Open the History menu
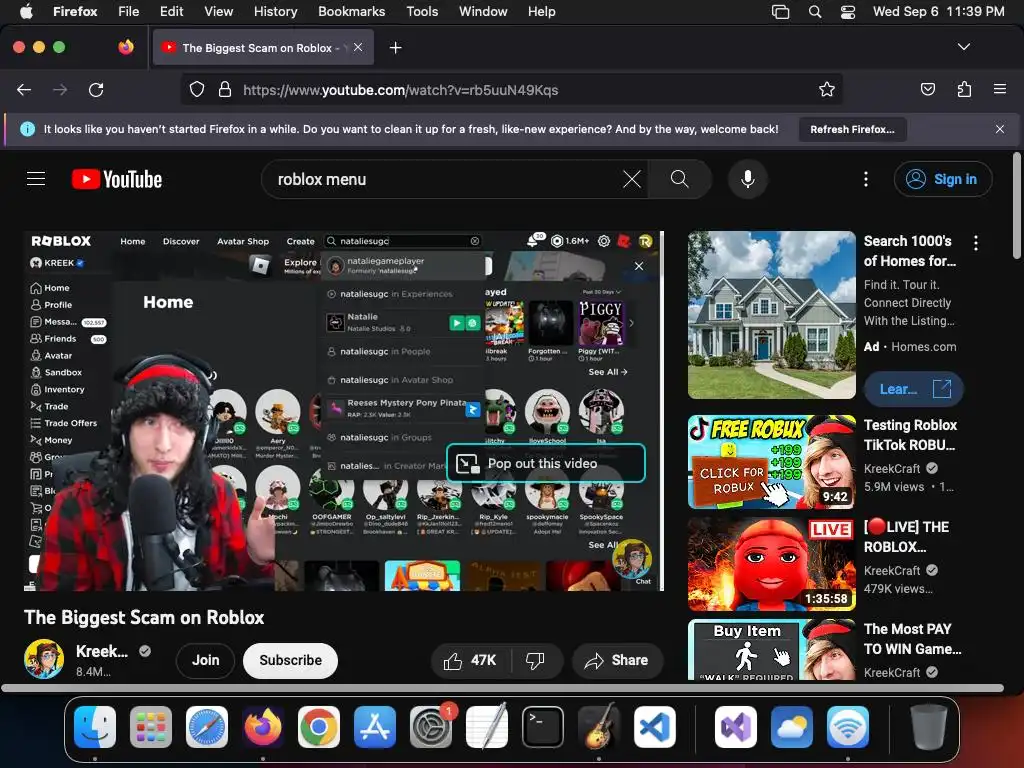 pyautogui.click(x=275, y=11)
